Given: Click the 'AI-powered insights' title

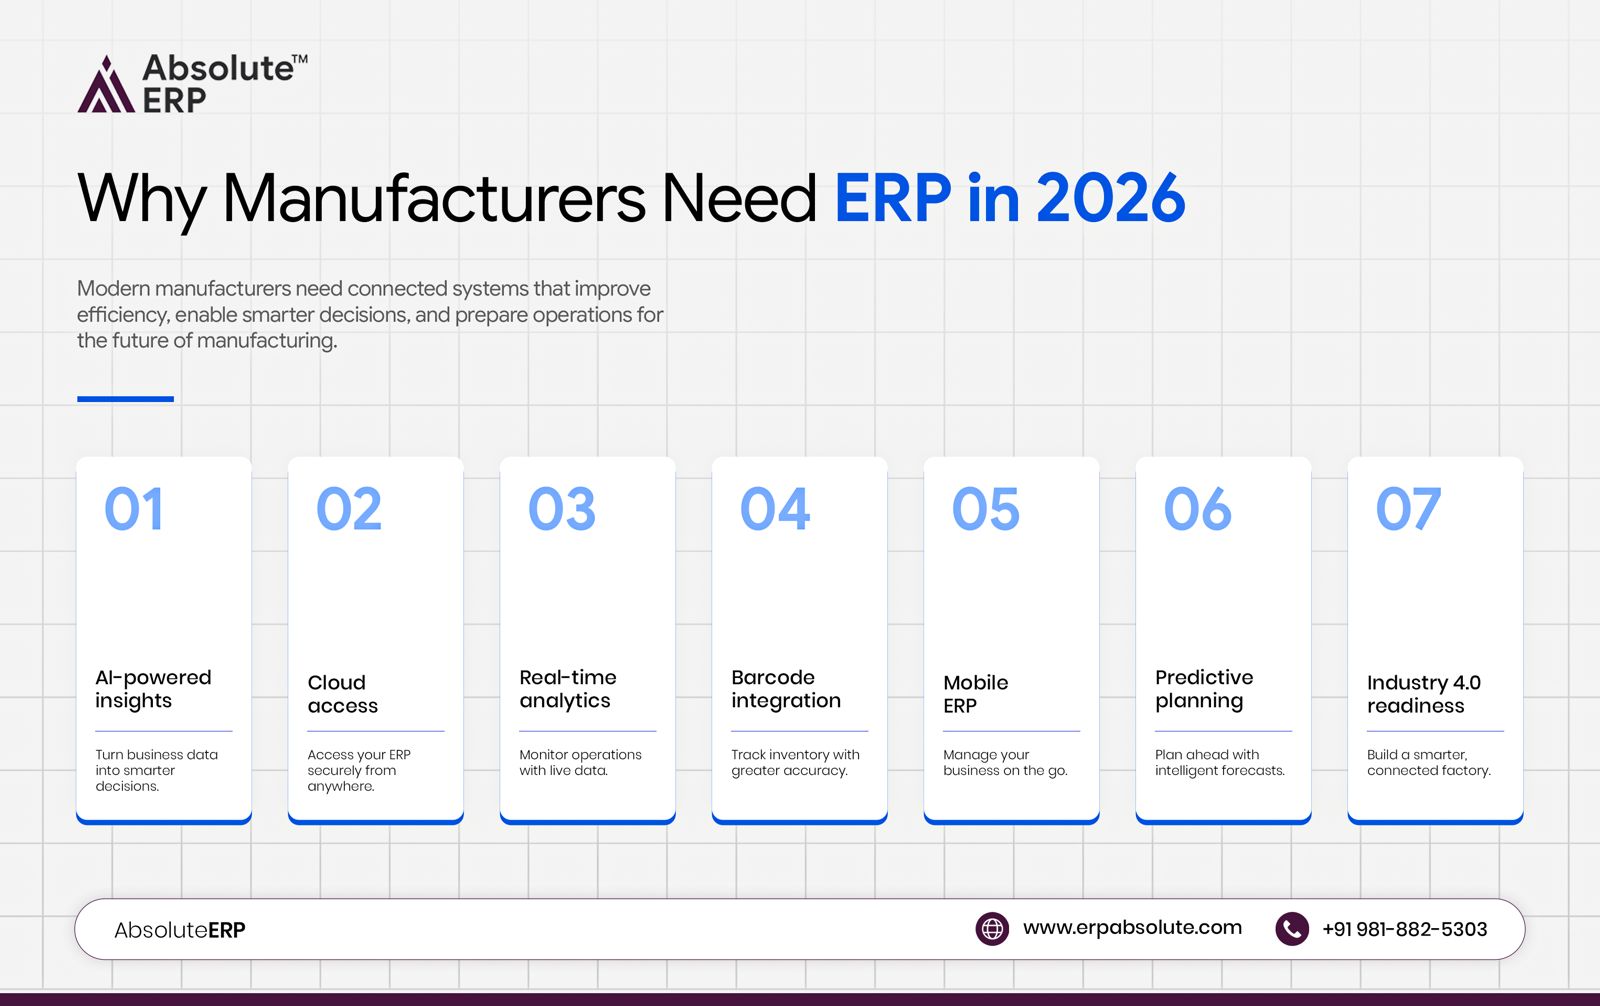Looking at the screenshot, I should point(153,689).
